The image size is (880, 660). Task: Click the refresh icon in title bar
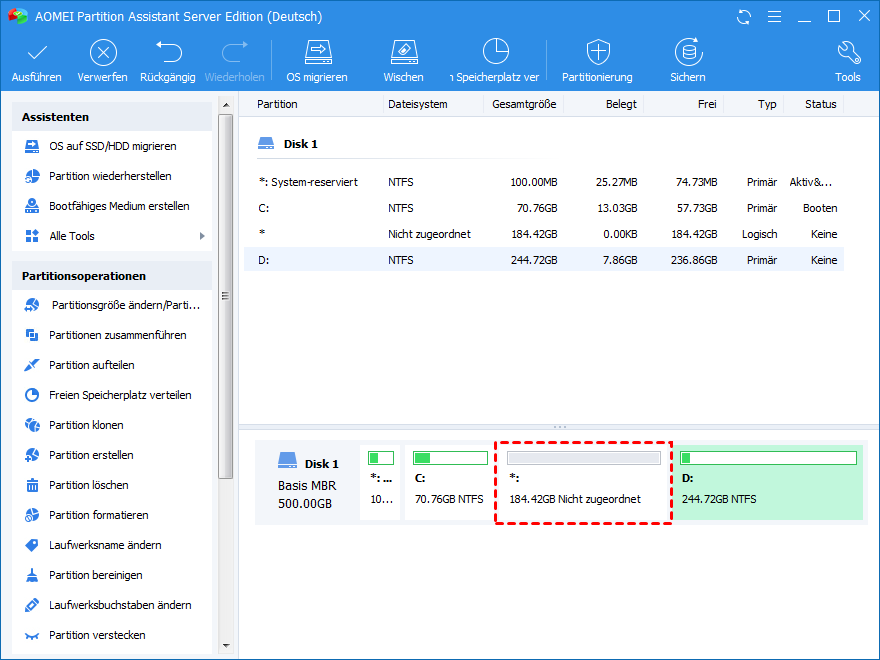tap(743, 16)
